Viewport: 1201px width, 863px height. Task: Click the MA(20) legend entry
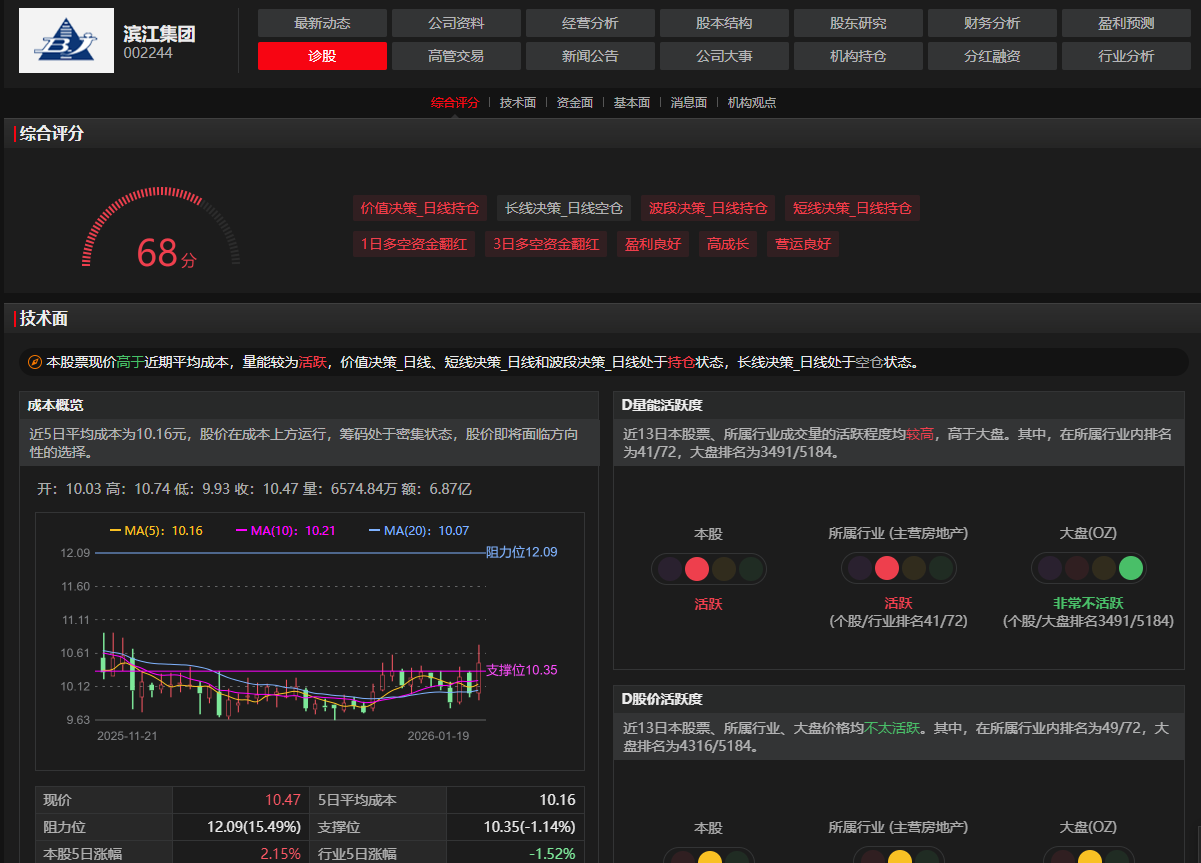tap(419, 530)
